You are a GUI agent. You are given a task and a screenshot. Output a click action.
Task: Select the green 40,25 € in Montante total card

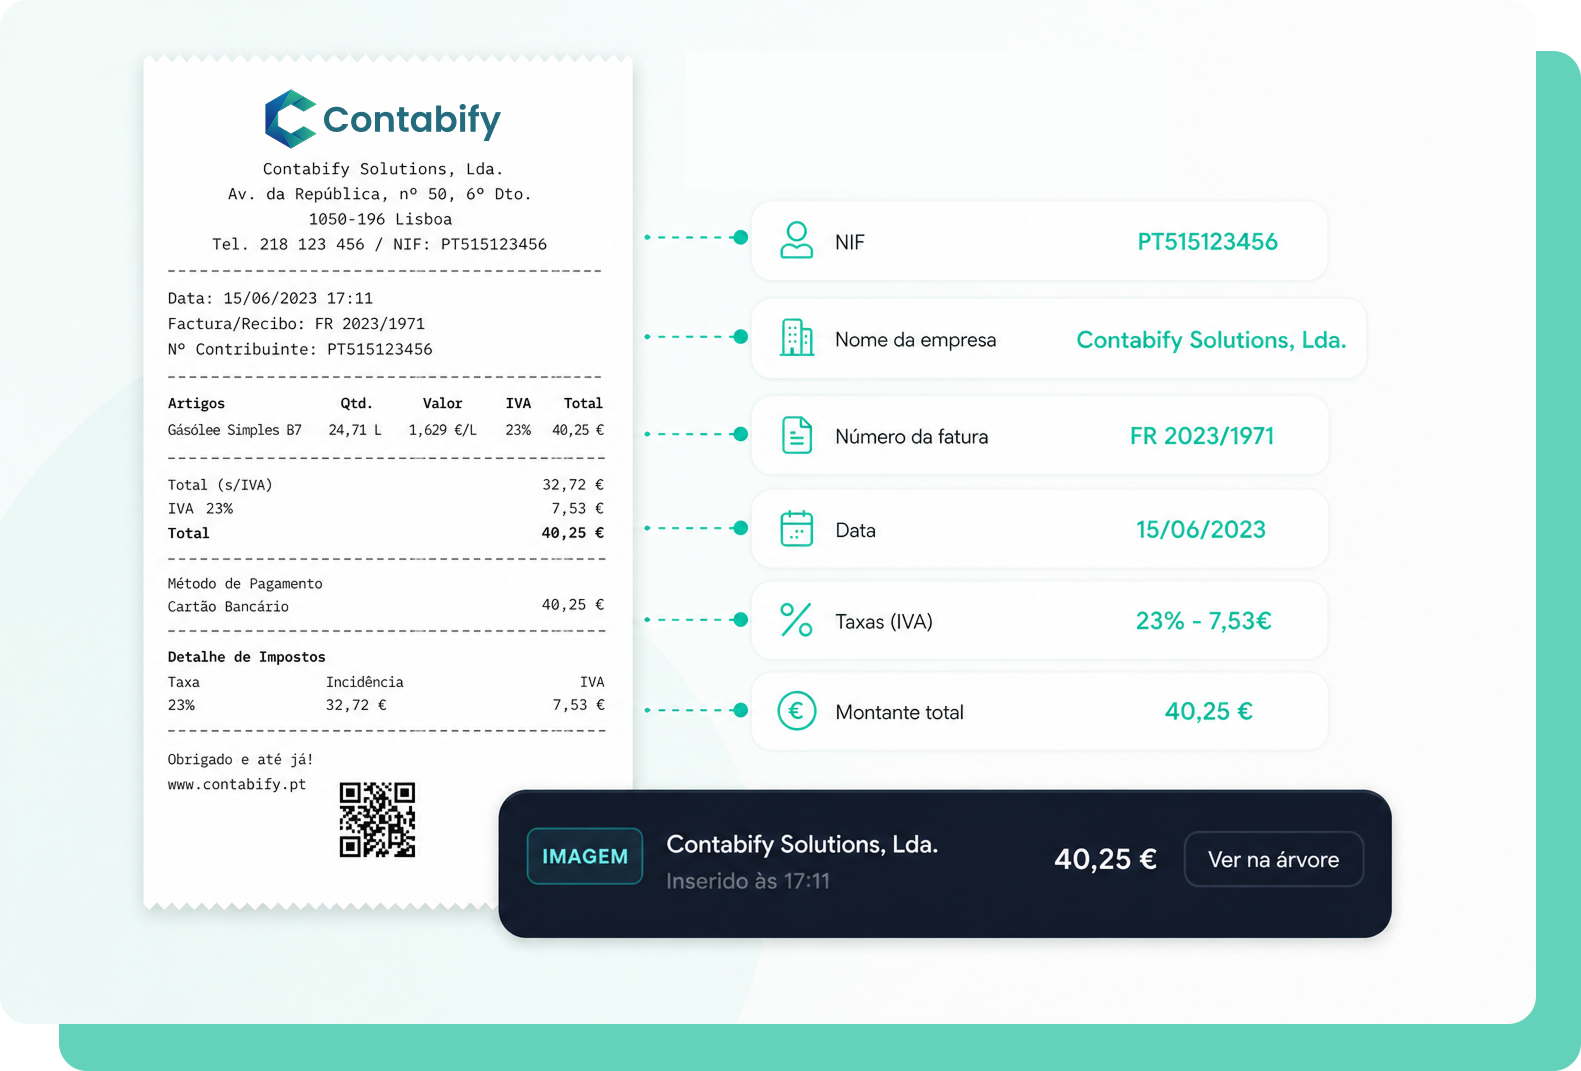tap(1208, 711)
